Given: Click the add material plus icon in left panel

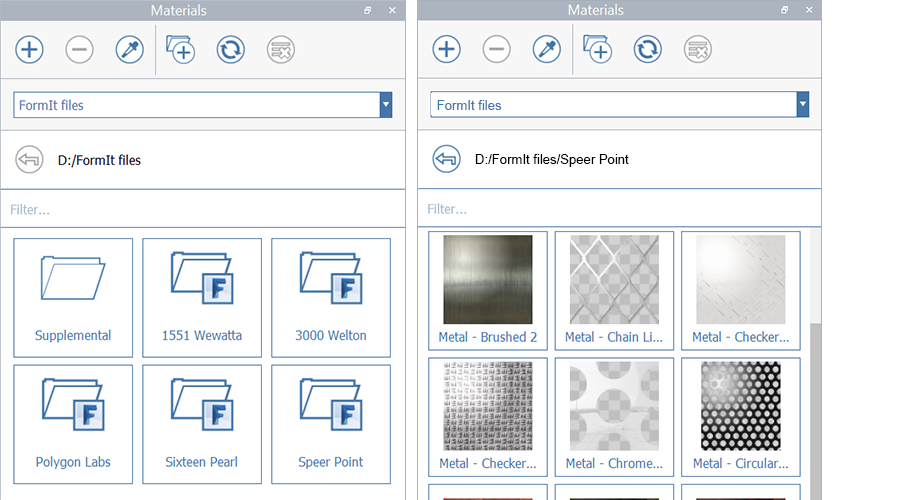Looking at the screenshot, I should [30, 49].
